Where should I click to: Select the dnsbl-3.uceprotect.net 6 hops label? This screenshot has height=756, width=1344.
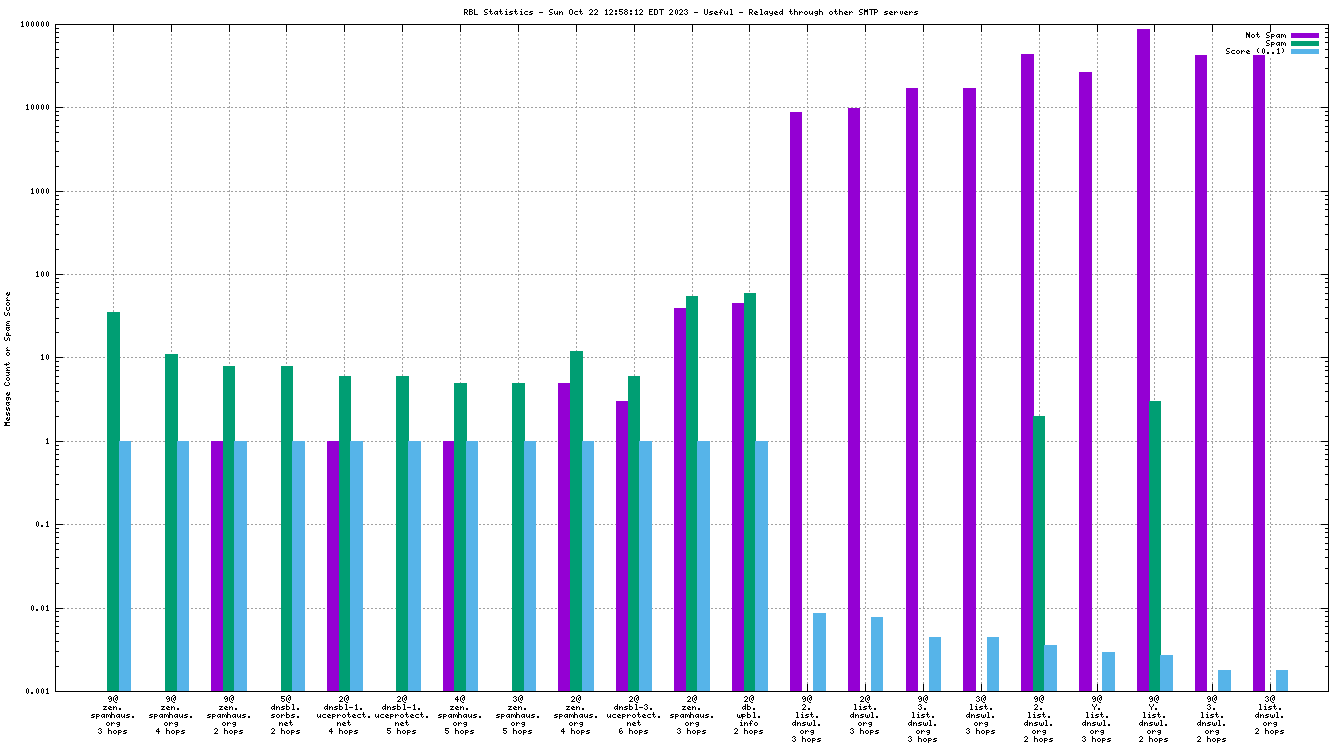point(633,715)
